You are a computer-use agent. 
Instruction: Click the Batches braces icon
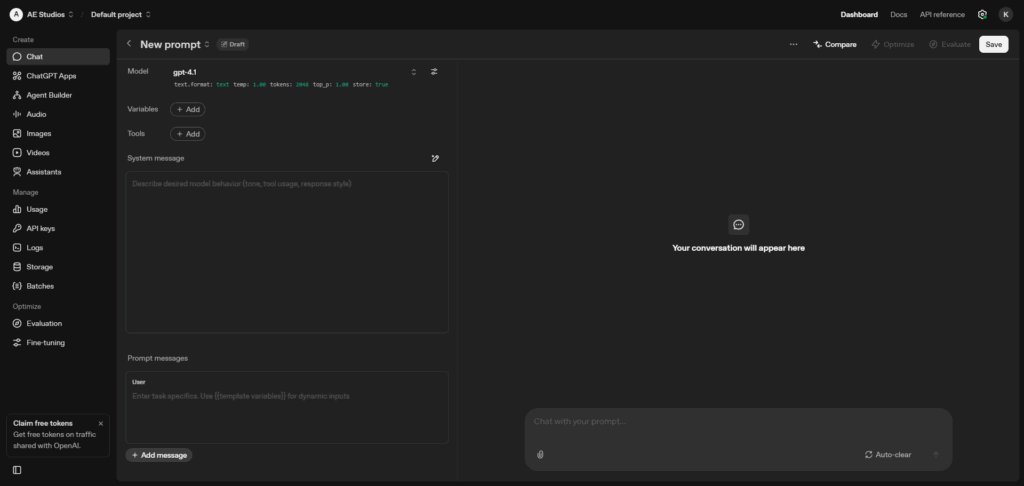pos(17,286)
